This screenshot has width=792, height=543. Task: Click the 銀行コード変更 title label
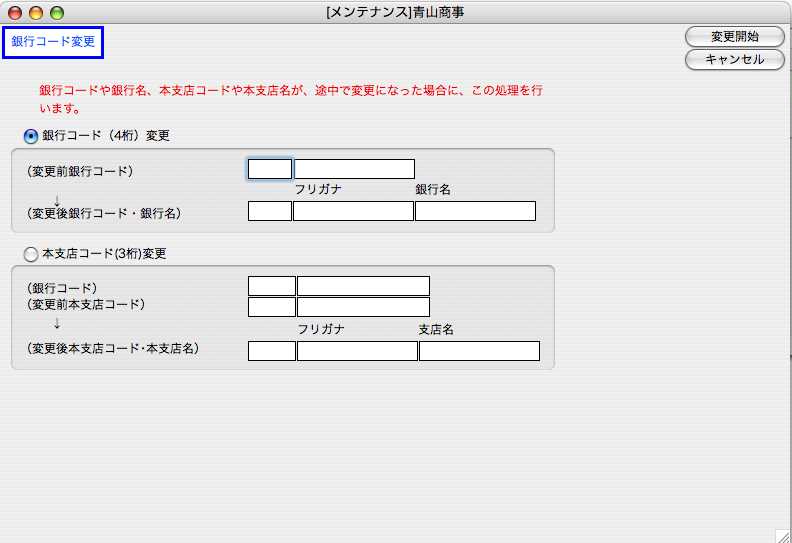(x=53, y=42)
